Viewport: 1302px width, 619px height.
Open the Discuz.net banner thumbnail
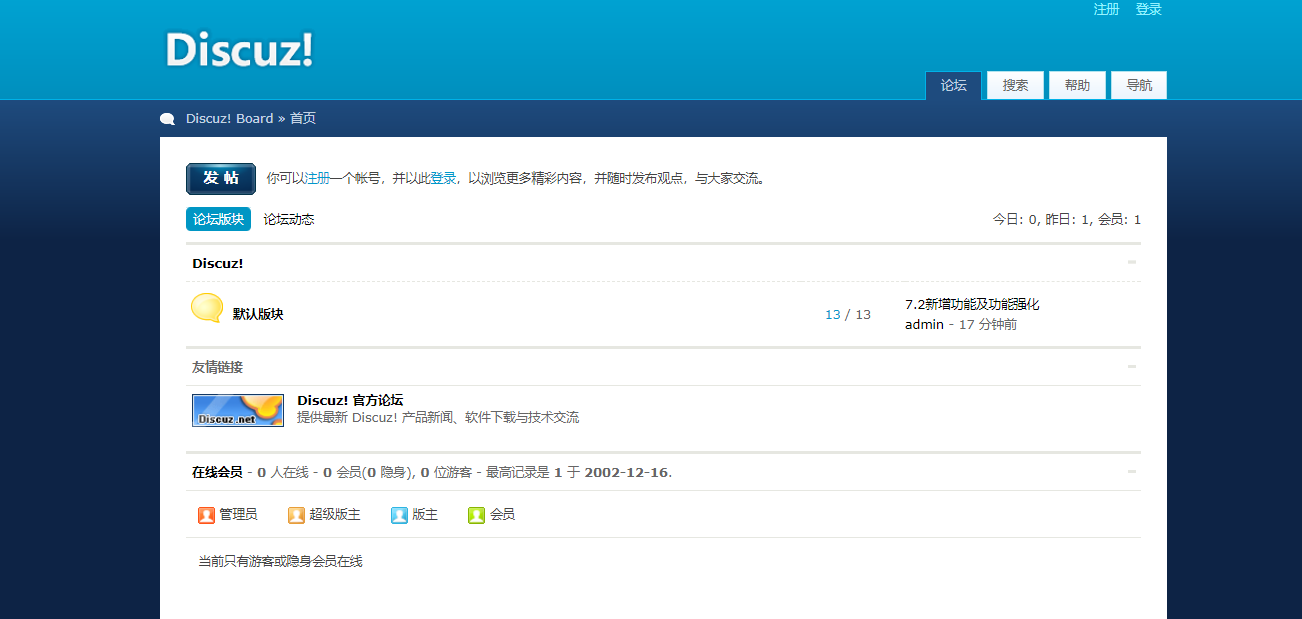238,410
